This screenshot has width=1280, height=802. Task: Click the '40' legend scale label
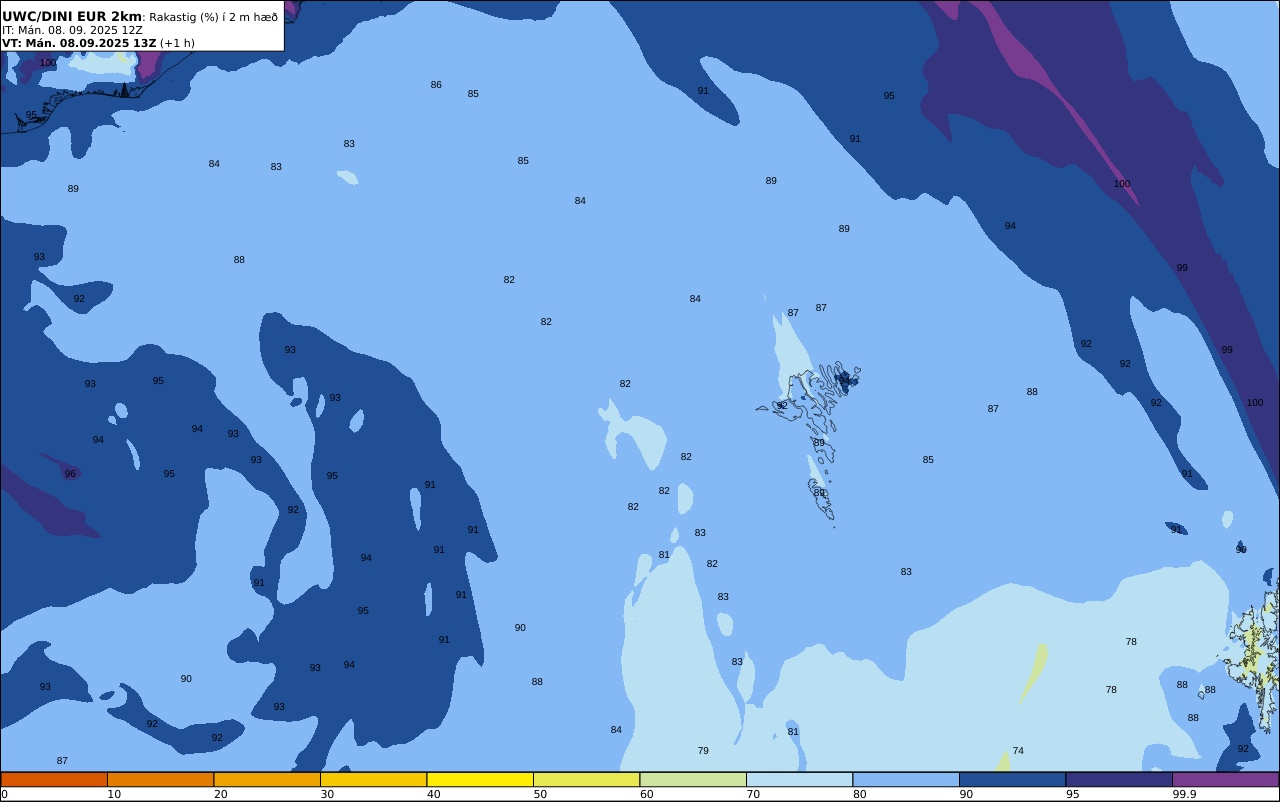[434, 794]
